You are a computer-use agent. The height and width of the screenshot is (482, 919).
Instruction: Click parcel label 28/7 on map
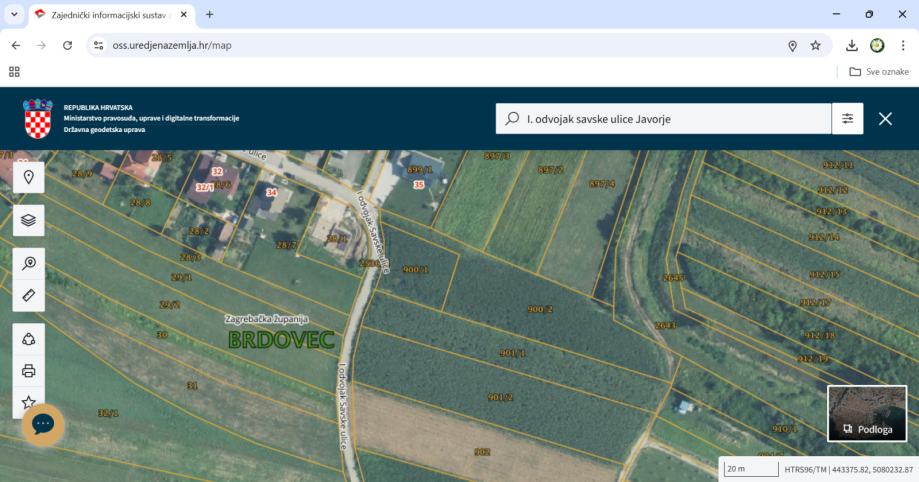click(x=287, y=245)
